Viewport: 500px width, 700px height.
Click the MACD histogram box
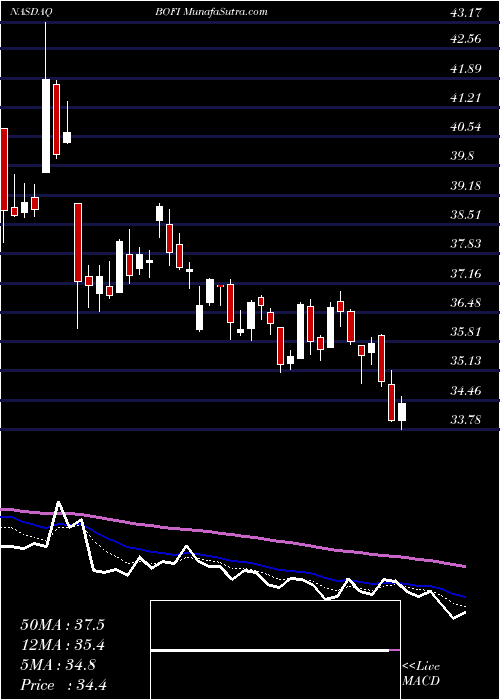(x=275, y=650)
